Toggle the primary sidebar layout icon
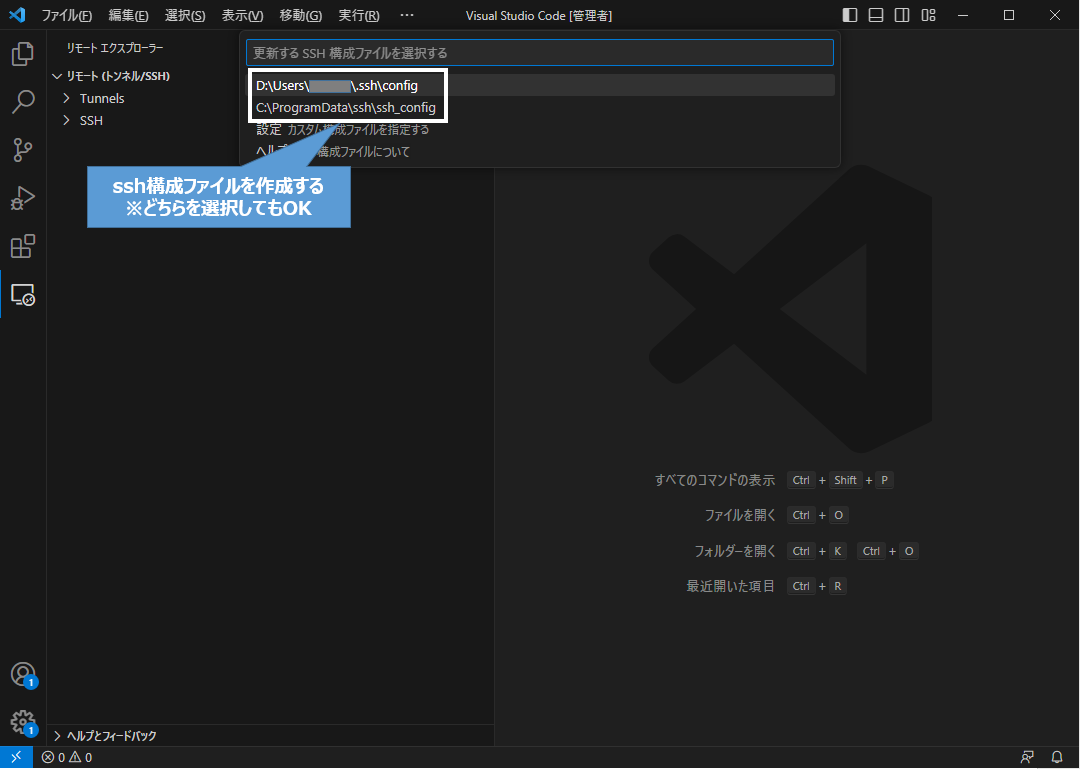Image resolution: width=1080 pixels, height=769 pixels. point(850,15)
